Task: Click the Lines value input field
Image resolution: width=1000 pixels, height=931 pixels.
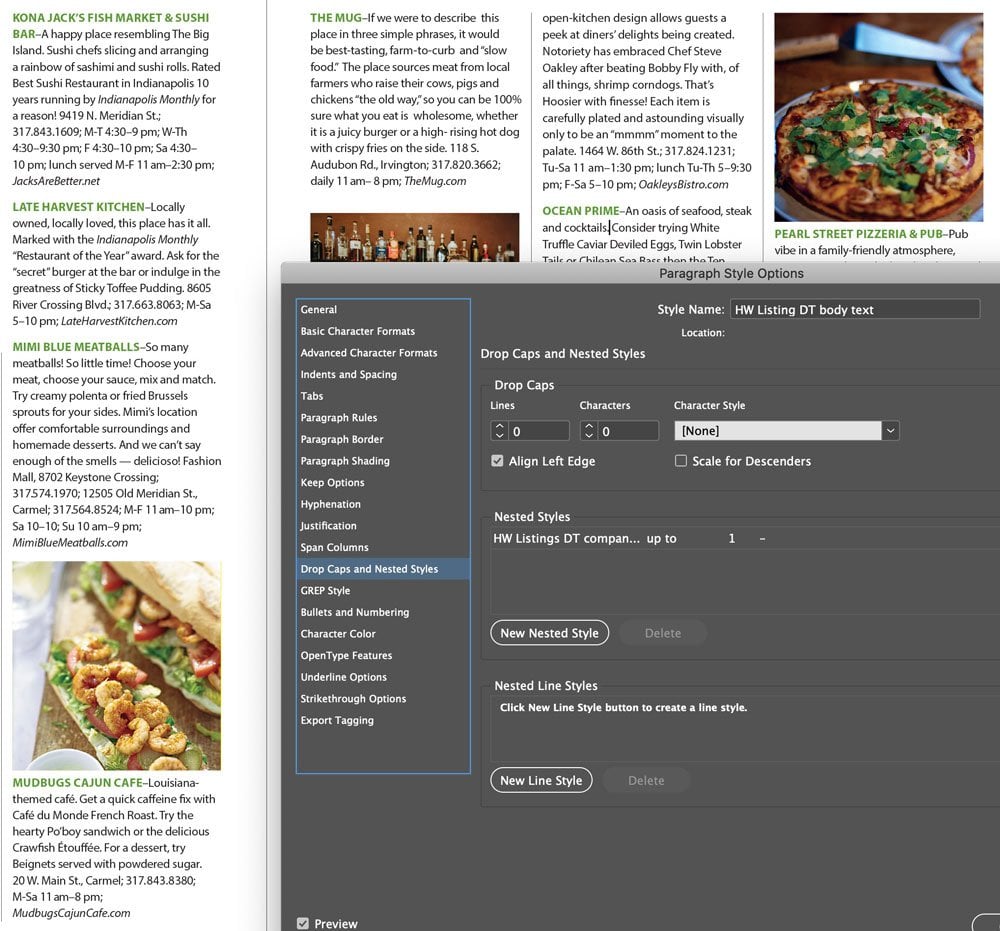Action: [538, 431]
